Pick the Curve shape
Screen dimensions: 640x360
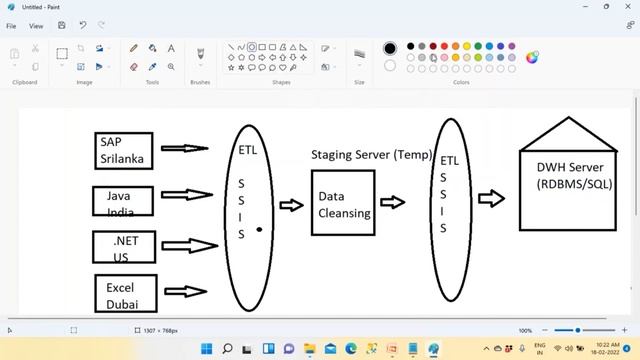coord(241,47)
